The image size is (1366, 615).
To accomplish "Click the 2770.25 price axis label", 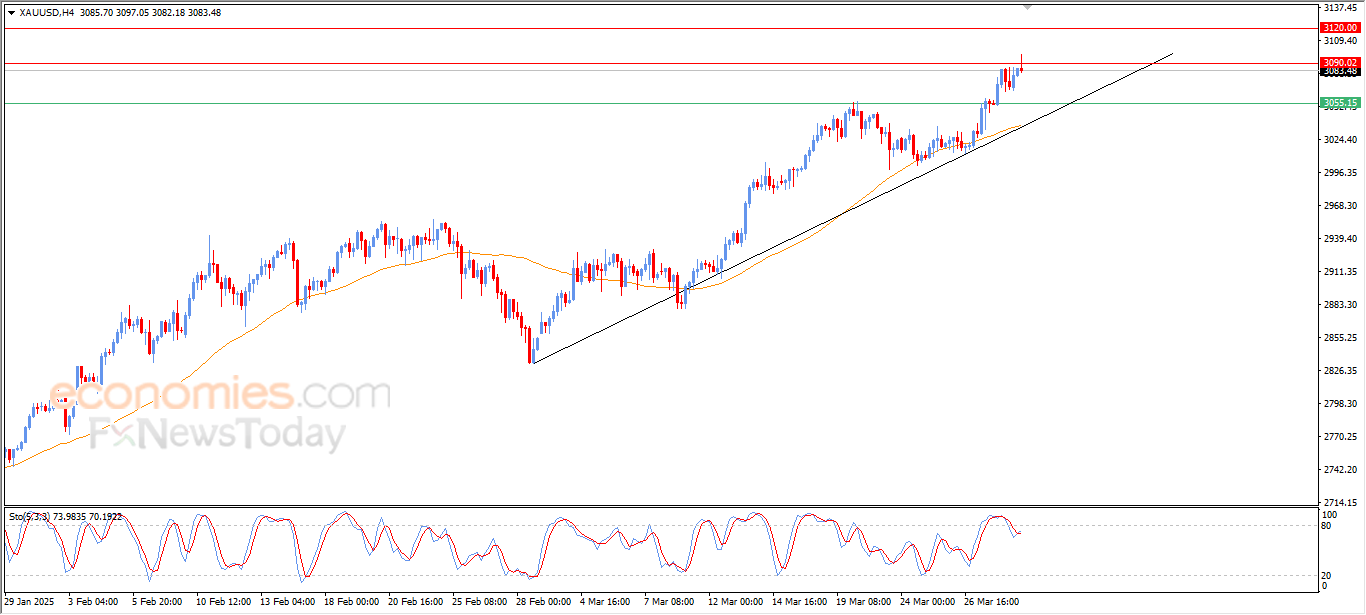I will click(1339, 437).
